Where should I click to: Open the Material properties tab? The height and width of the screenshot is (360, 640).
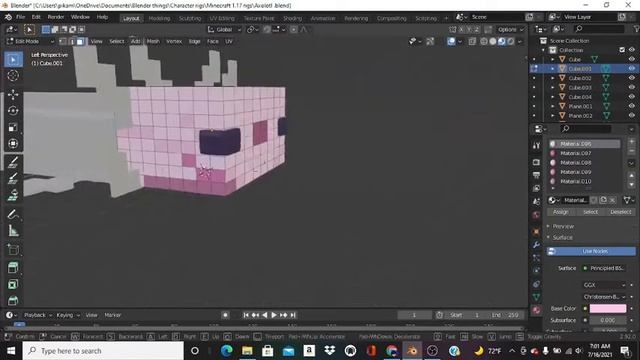click(x=536, y=310)
